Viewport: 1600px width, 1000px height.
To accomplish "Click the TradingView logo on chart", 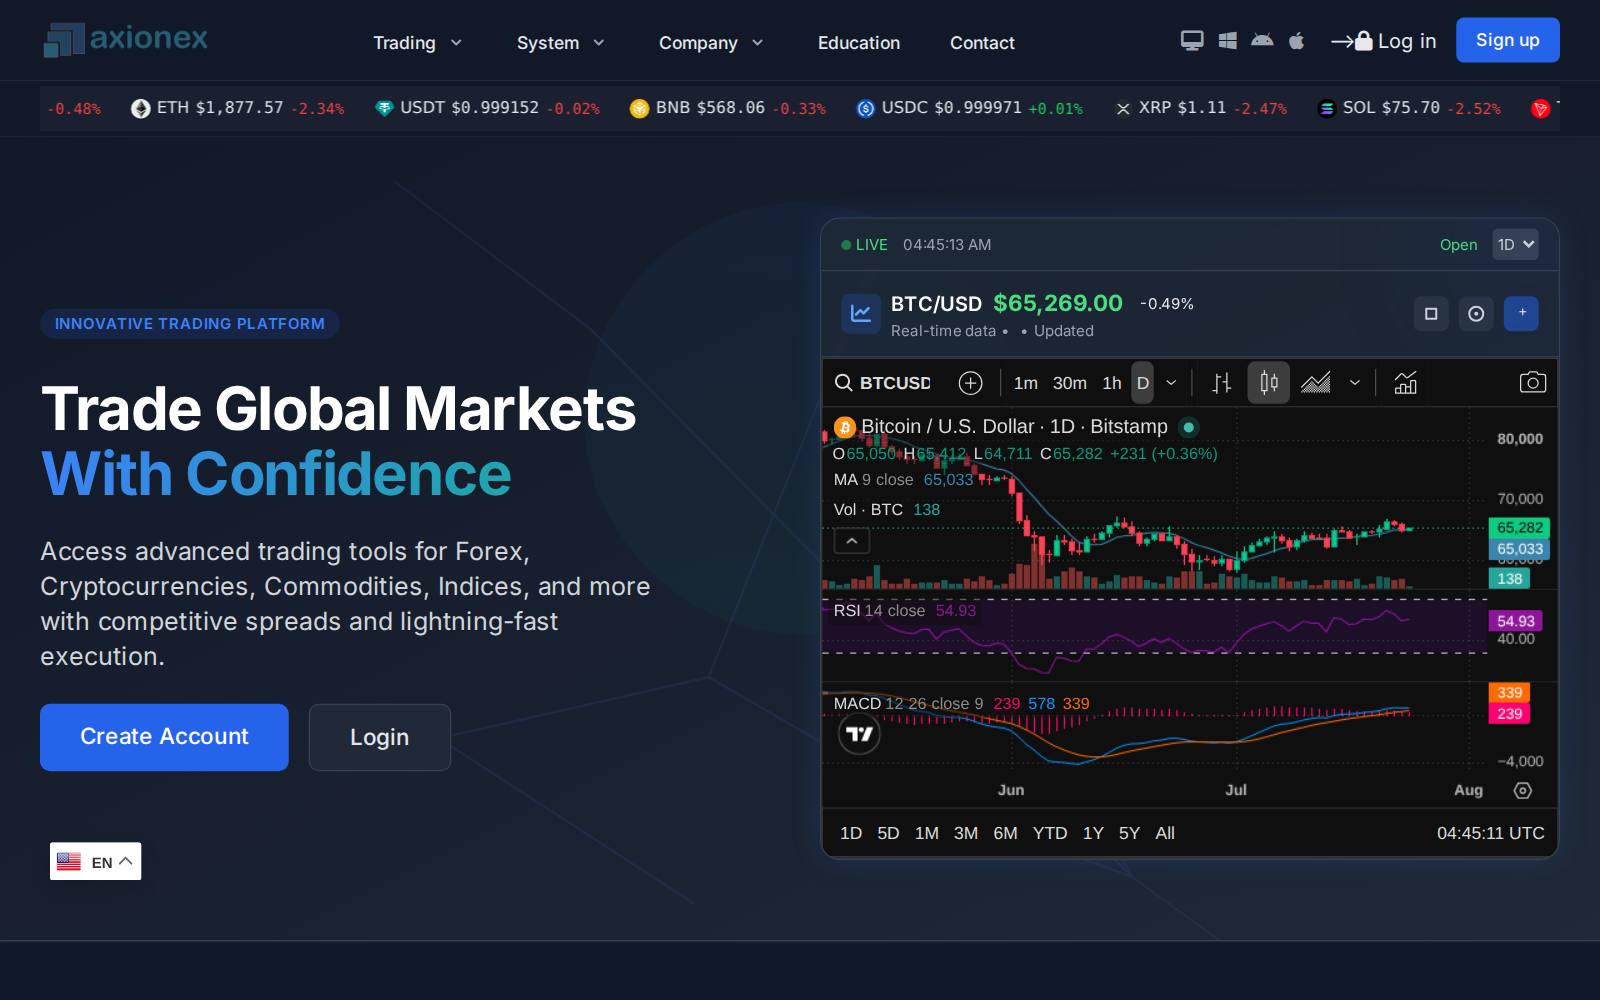I will coord(859,734).
